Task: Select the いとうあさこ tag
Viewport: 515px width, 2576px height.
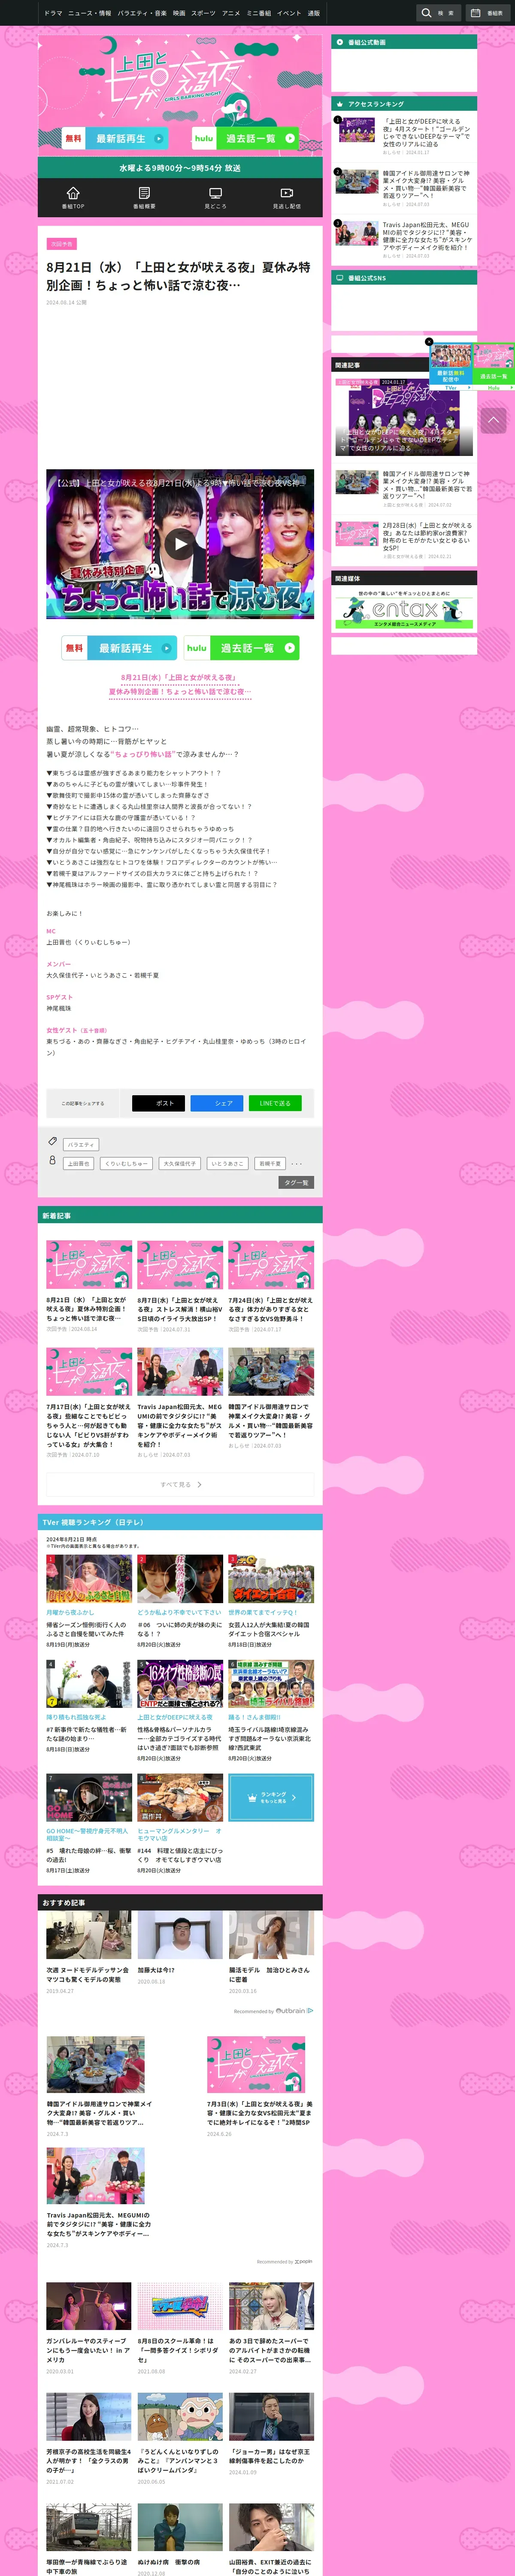Action: tap(228, 1163)
